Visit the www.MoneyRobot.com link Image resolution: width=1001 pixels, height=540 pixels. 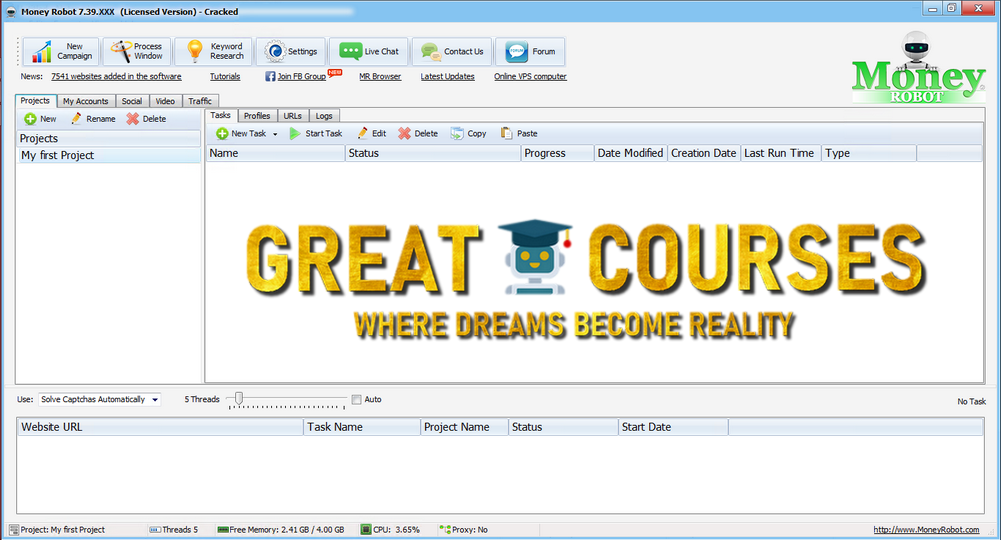[x=926, y=530]
